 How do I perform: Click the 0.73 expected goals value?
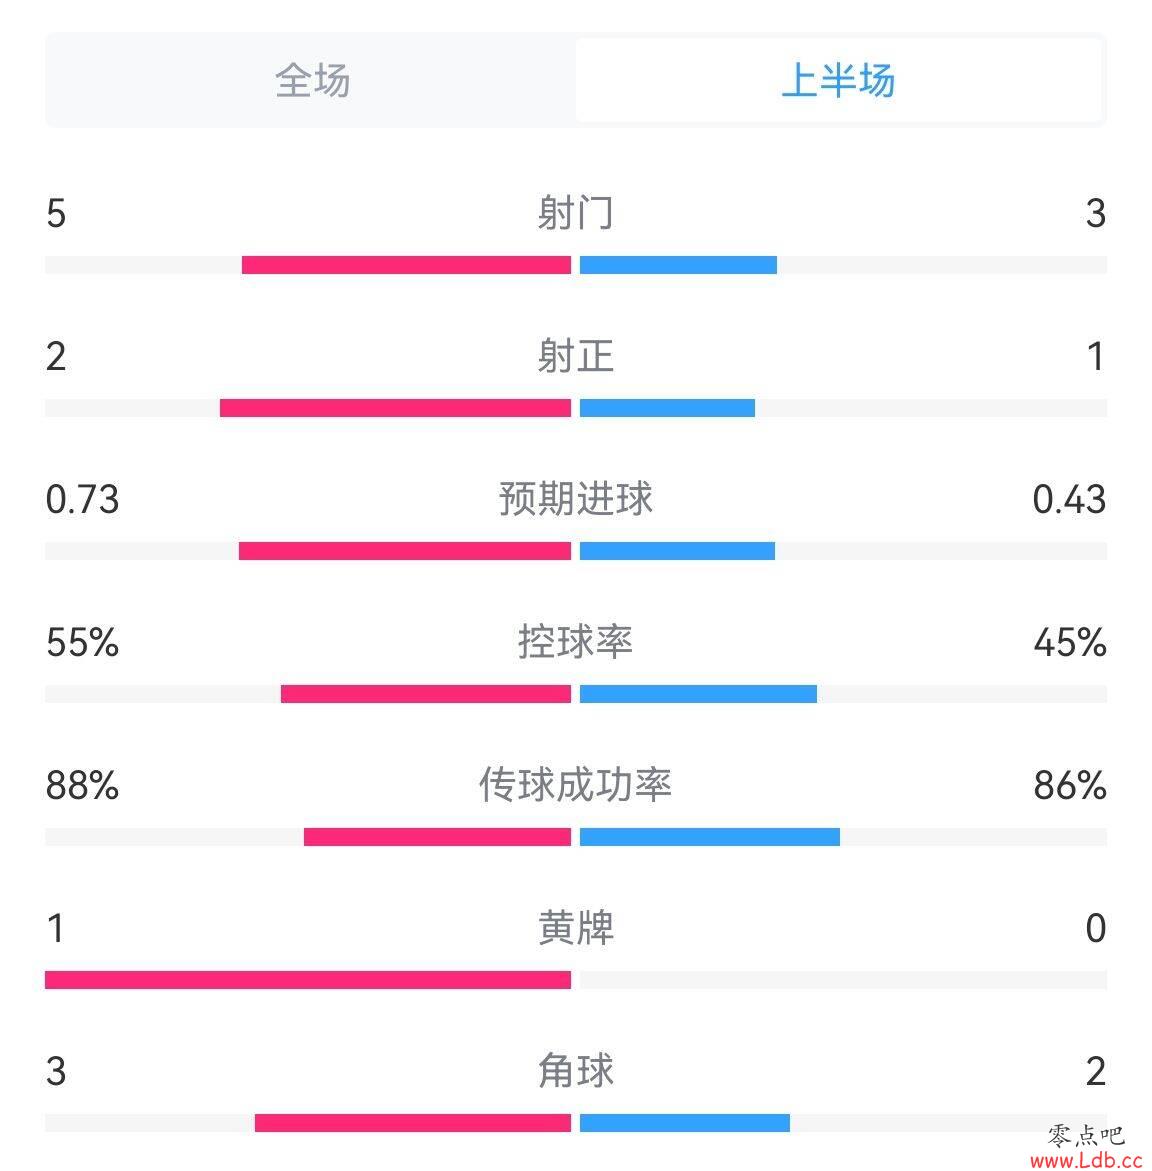(x=82, y=500)
